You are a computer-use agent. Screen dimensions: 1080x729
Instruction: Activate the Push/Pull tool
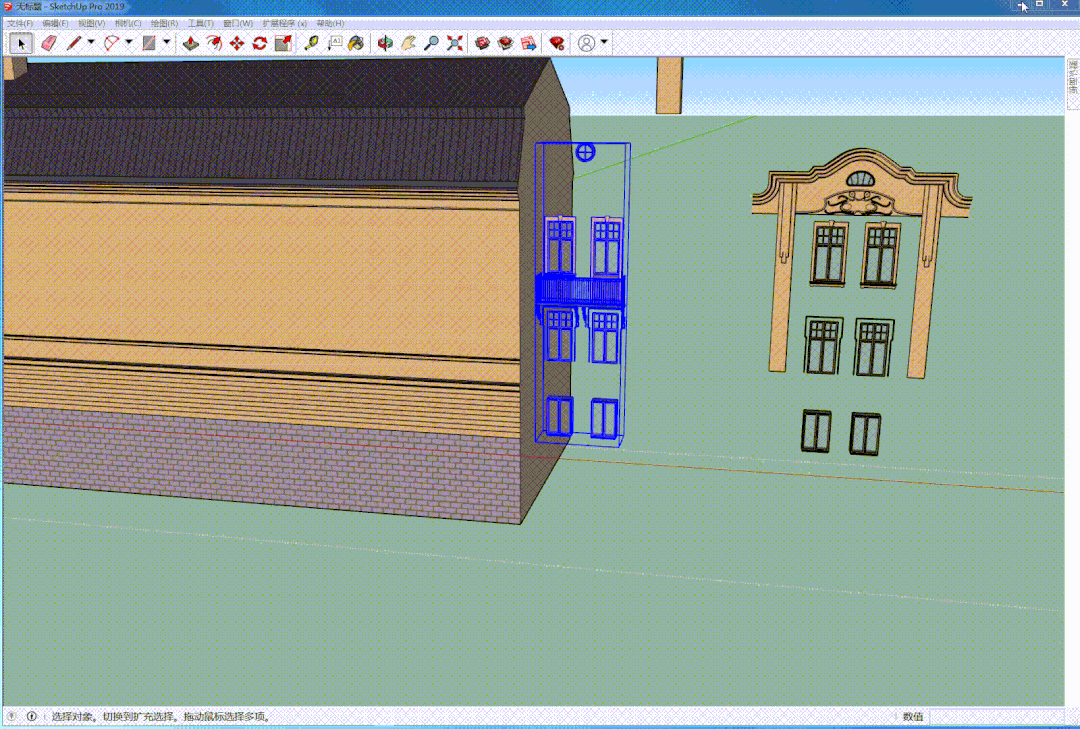pyautogui.click(x=191, y=43)
